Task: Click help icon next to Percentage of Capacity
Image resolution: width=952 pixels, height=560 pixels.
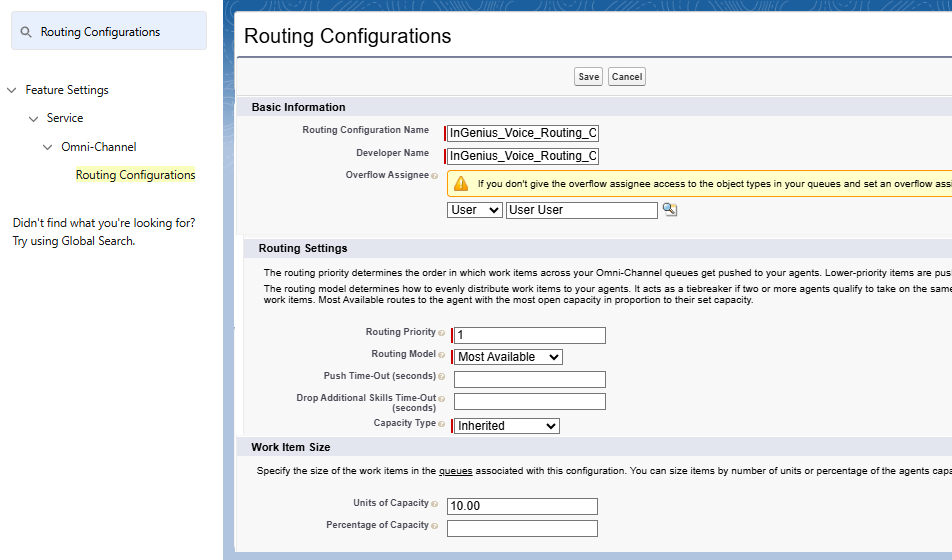Action: 435,526
